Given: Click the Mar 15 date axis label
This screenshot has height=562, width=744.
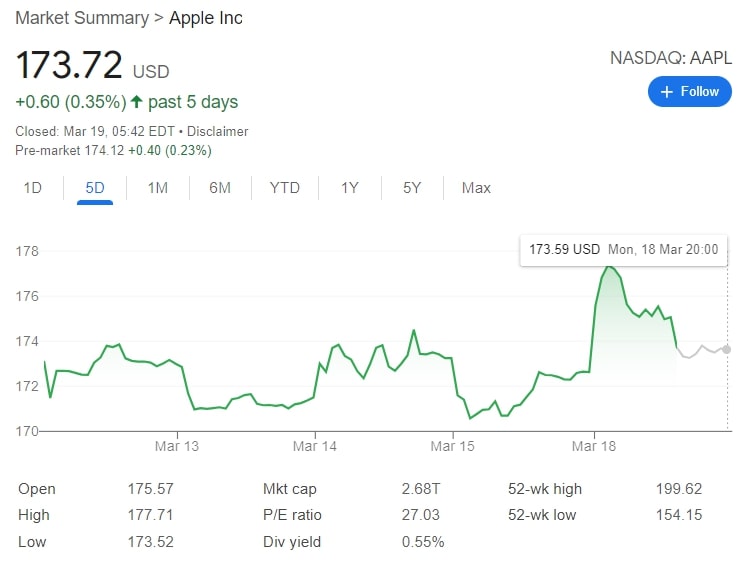Looking at the screenshot, I should pos(451,446).
